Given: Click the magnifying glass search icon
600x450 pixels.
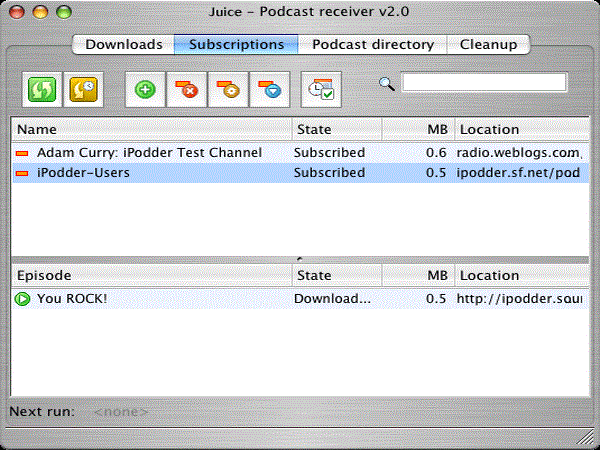Looking at the screenshot, I should pos(387,84).
